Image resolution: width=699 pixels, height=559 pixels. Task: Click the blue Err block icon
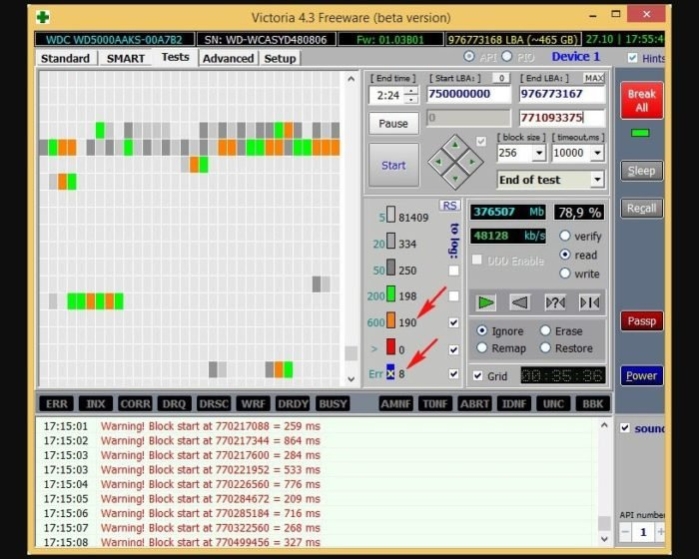point(391,373)
